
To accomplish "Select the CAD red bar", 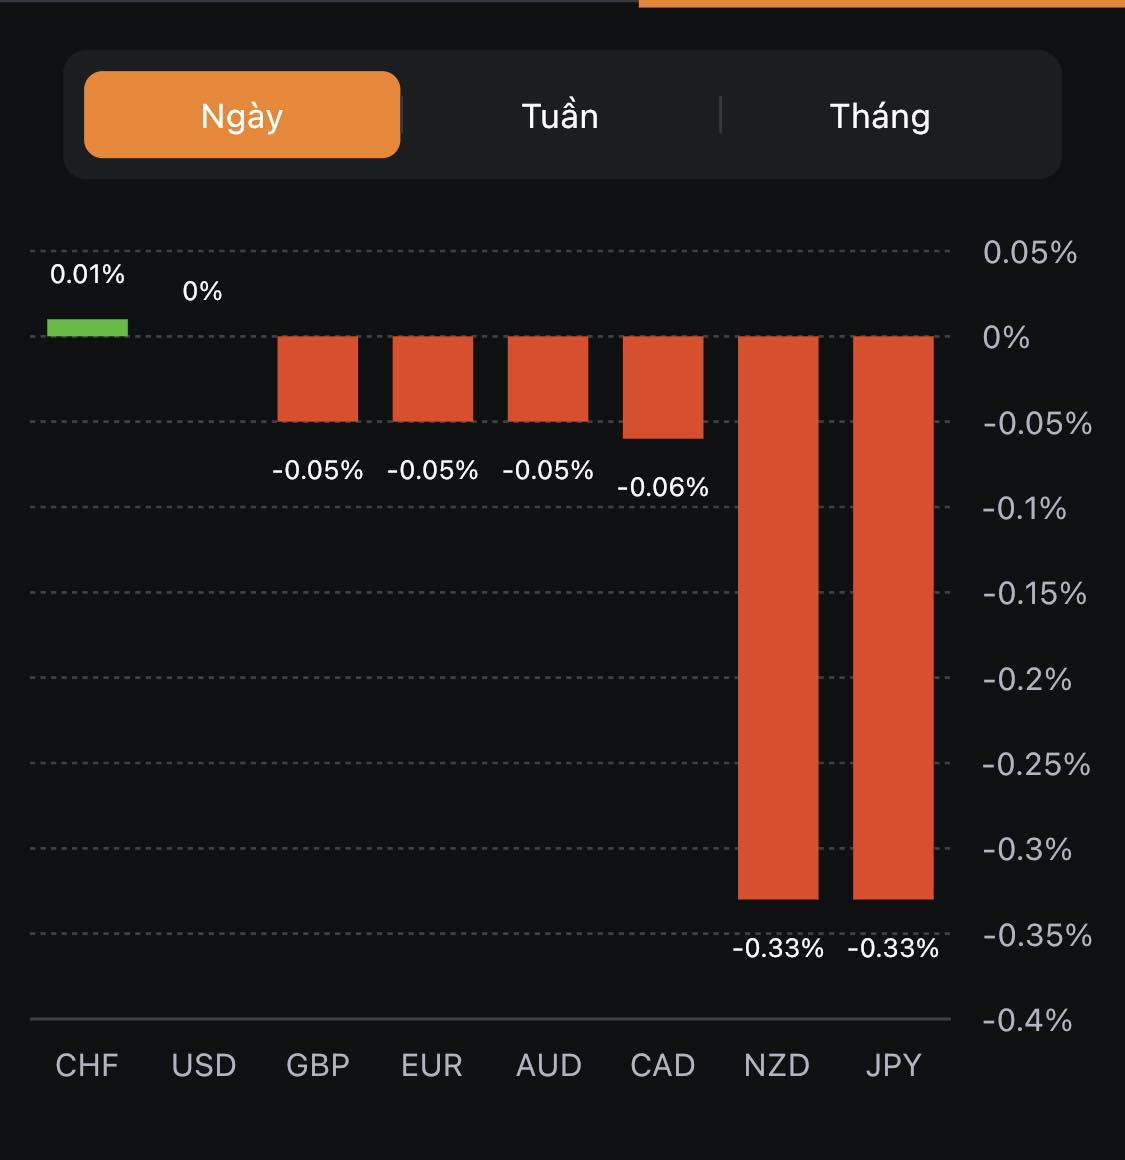I will (x=663, y=388).
